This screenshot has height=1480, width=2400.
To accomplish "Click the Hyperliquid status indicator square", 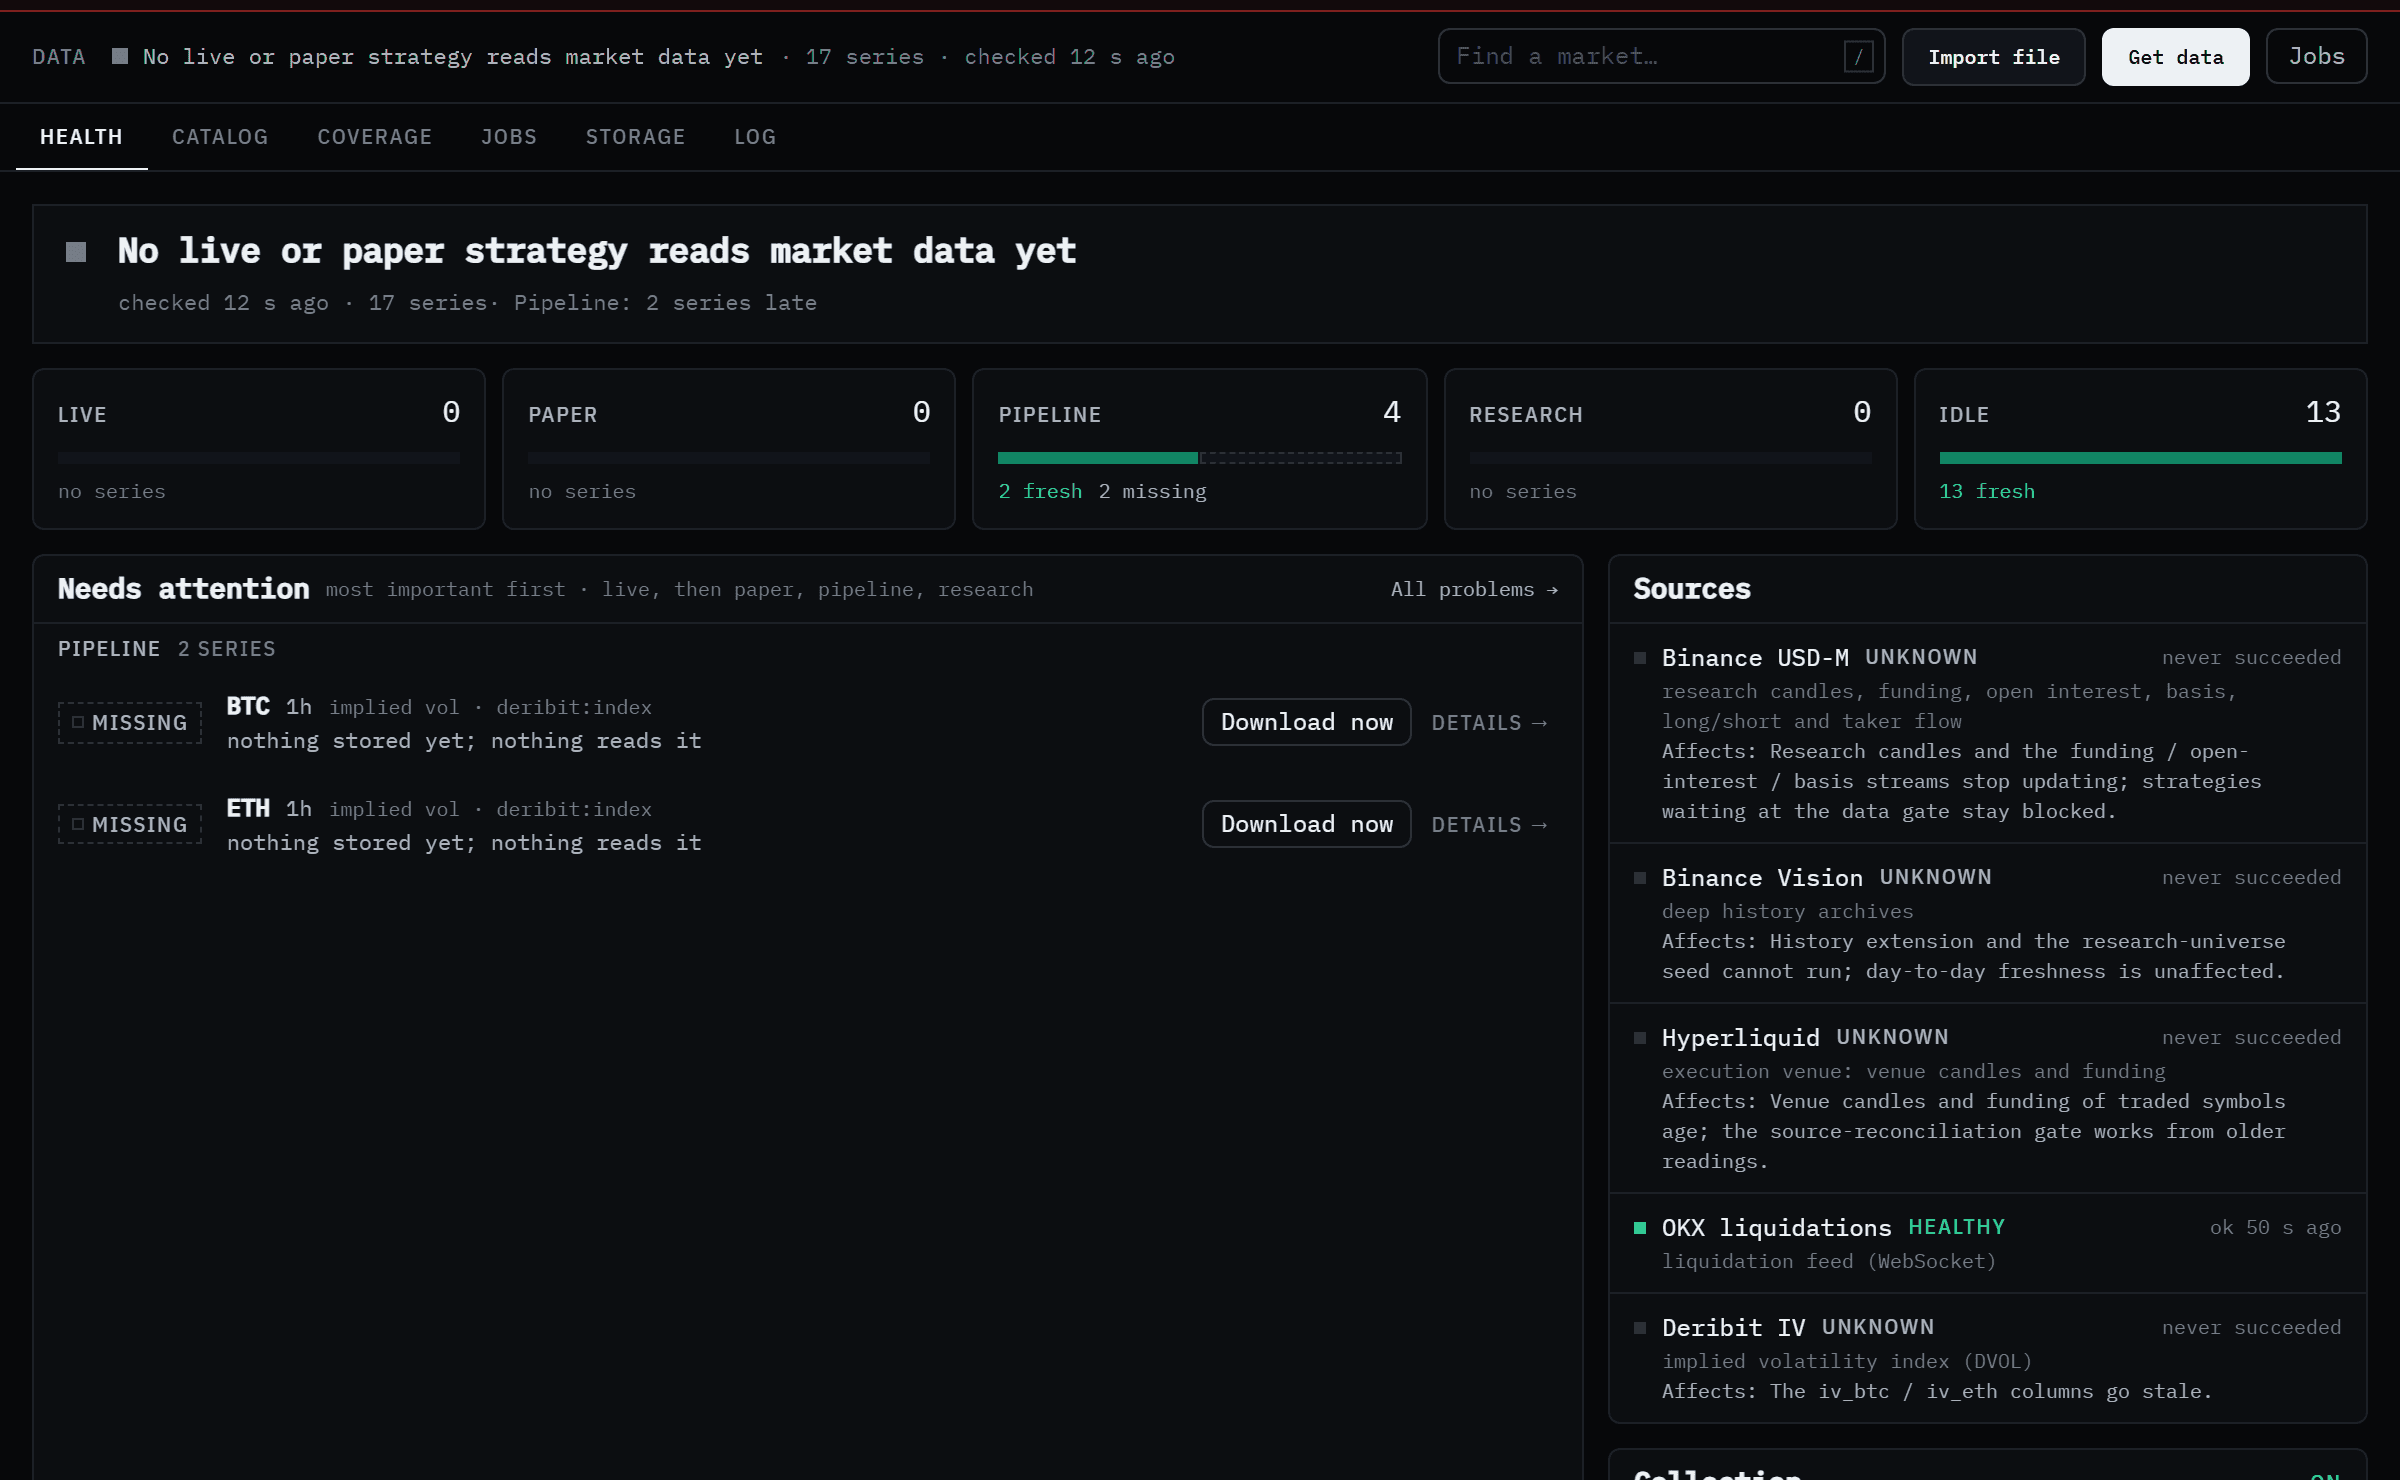I will point(1640,1038).
